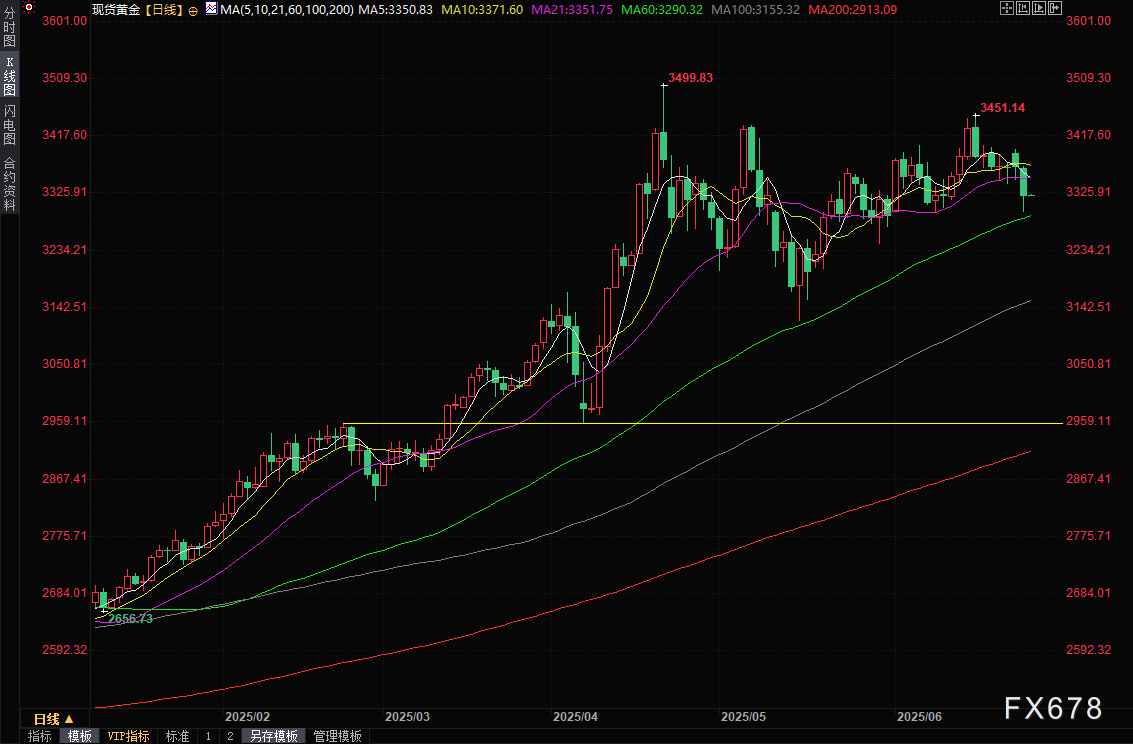This screenshot has width=1133, height=744.
Task: Expand the 日线 period selector
Action: point(54,719)
